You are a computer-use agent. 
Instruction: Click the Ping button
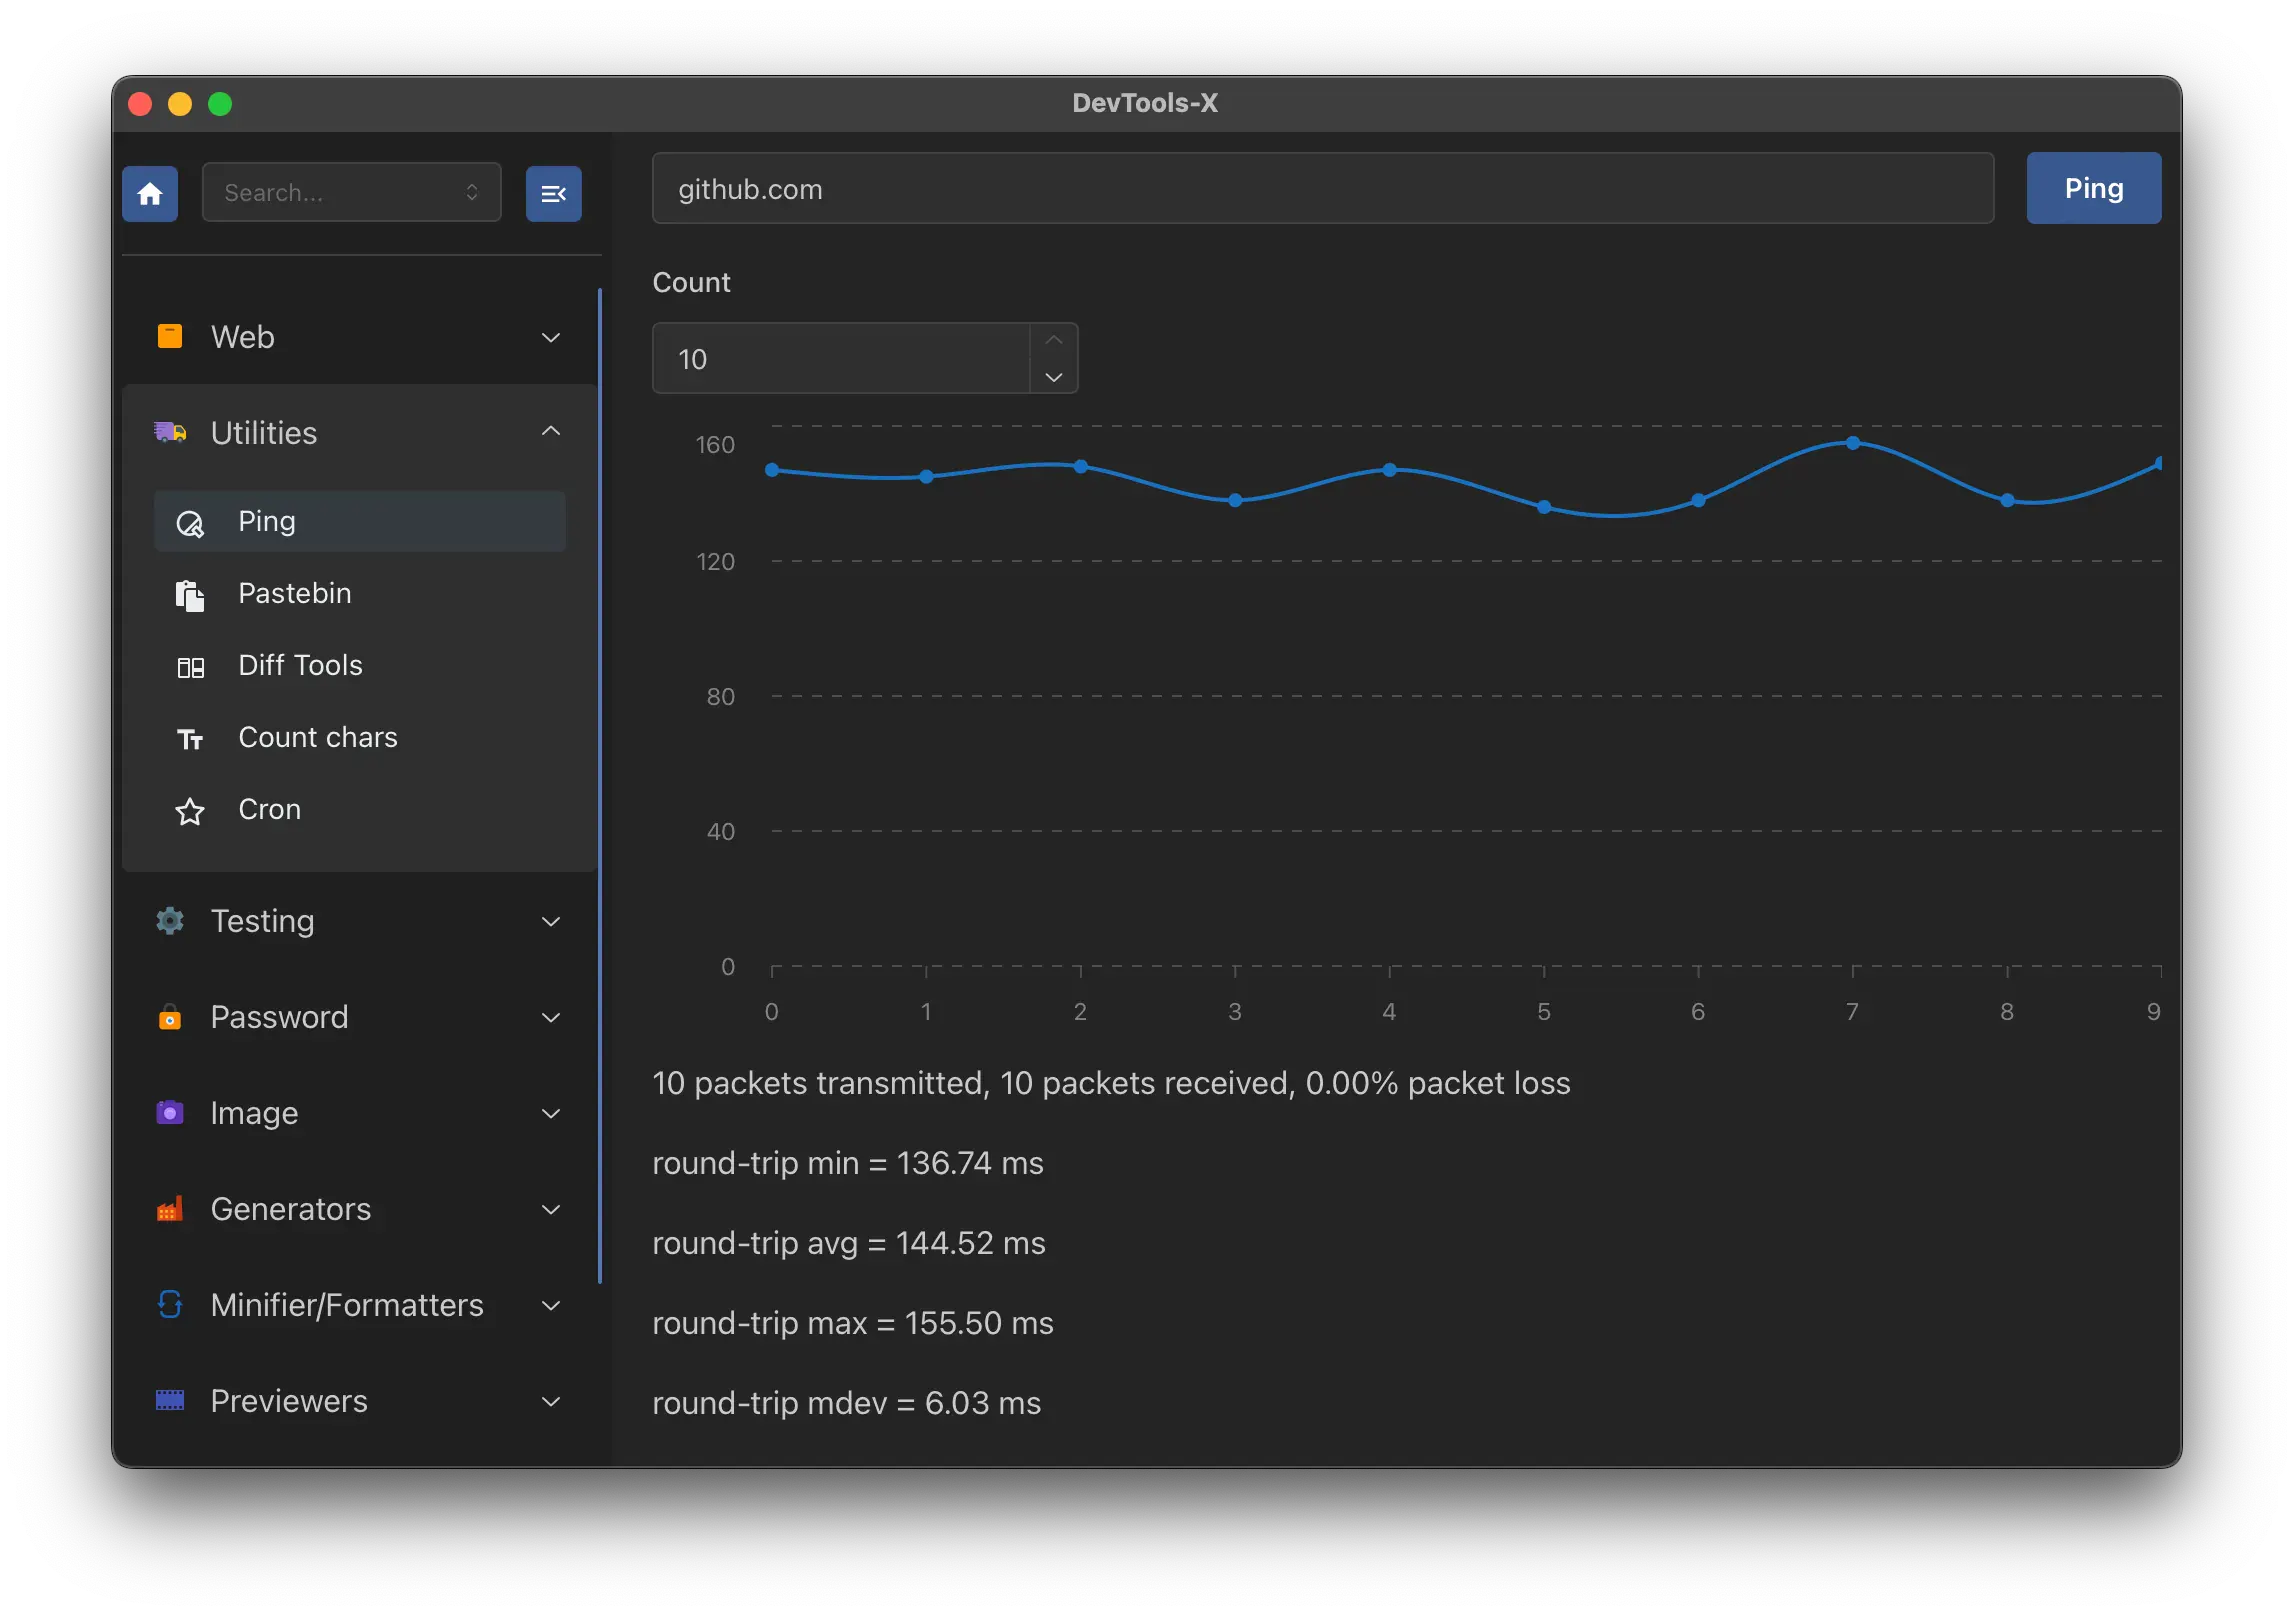[x=2093, y=188]
